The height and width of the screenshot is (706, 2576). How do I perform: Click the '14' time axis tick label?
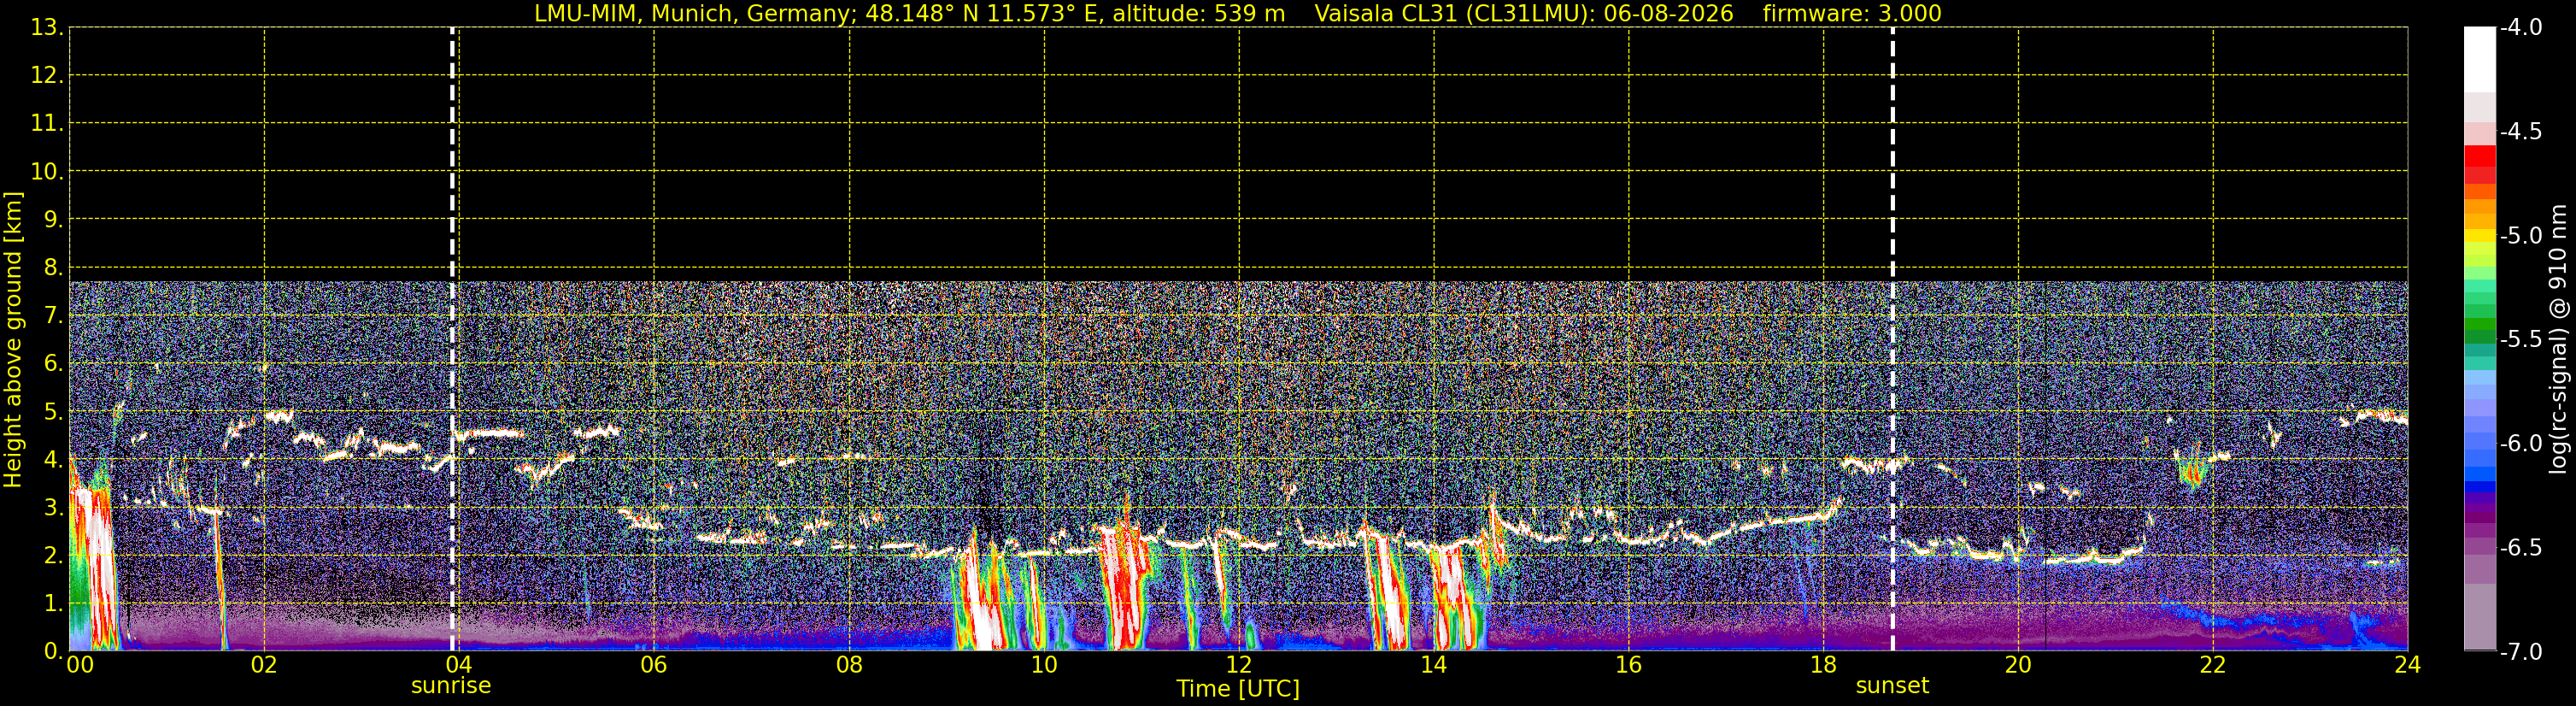tap(1434, 665)
